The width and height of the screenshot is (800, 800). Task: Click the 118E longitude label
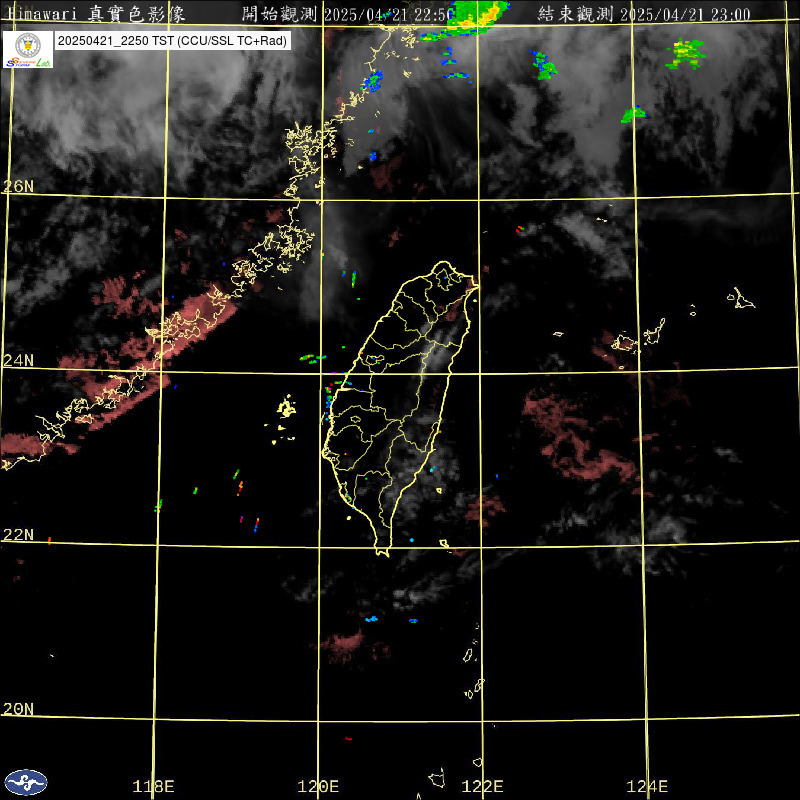click(153, 786)
